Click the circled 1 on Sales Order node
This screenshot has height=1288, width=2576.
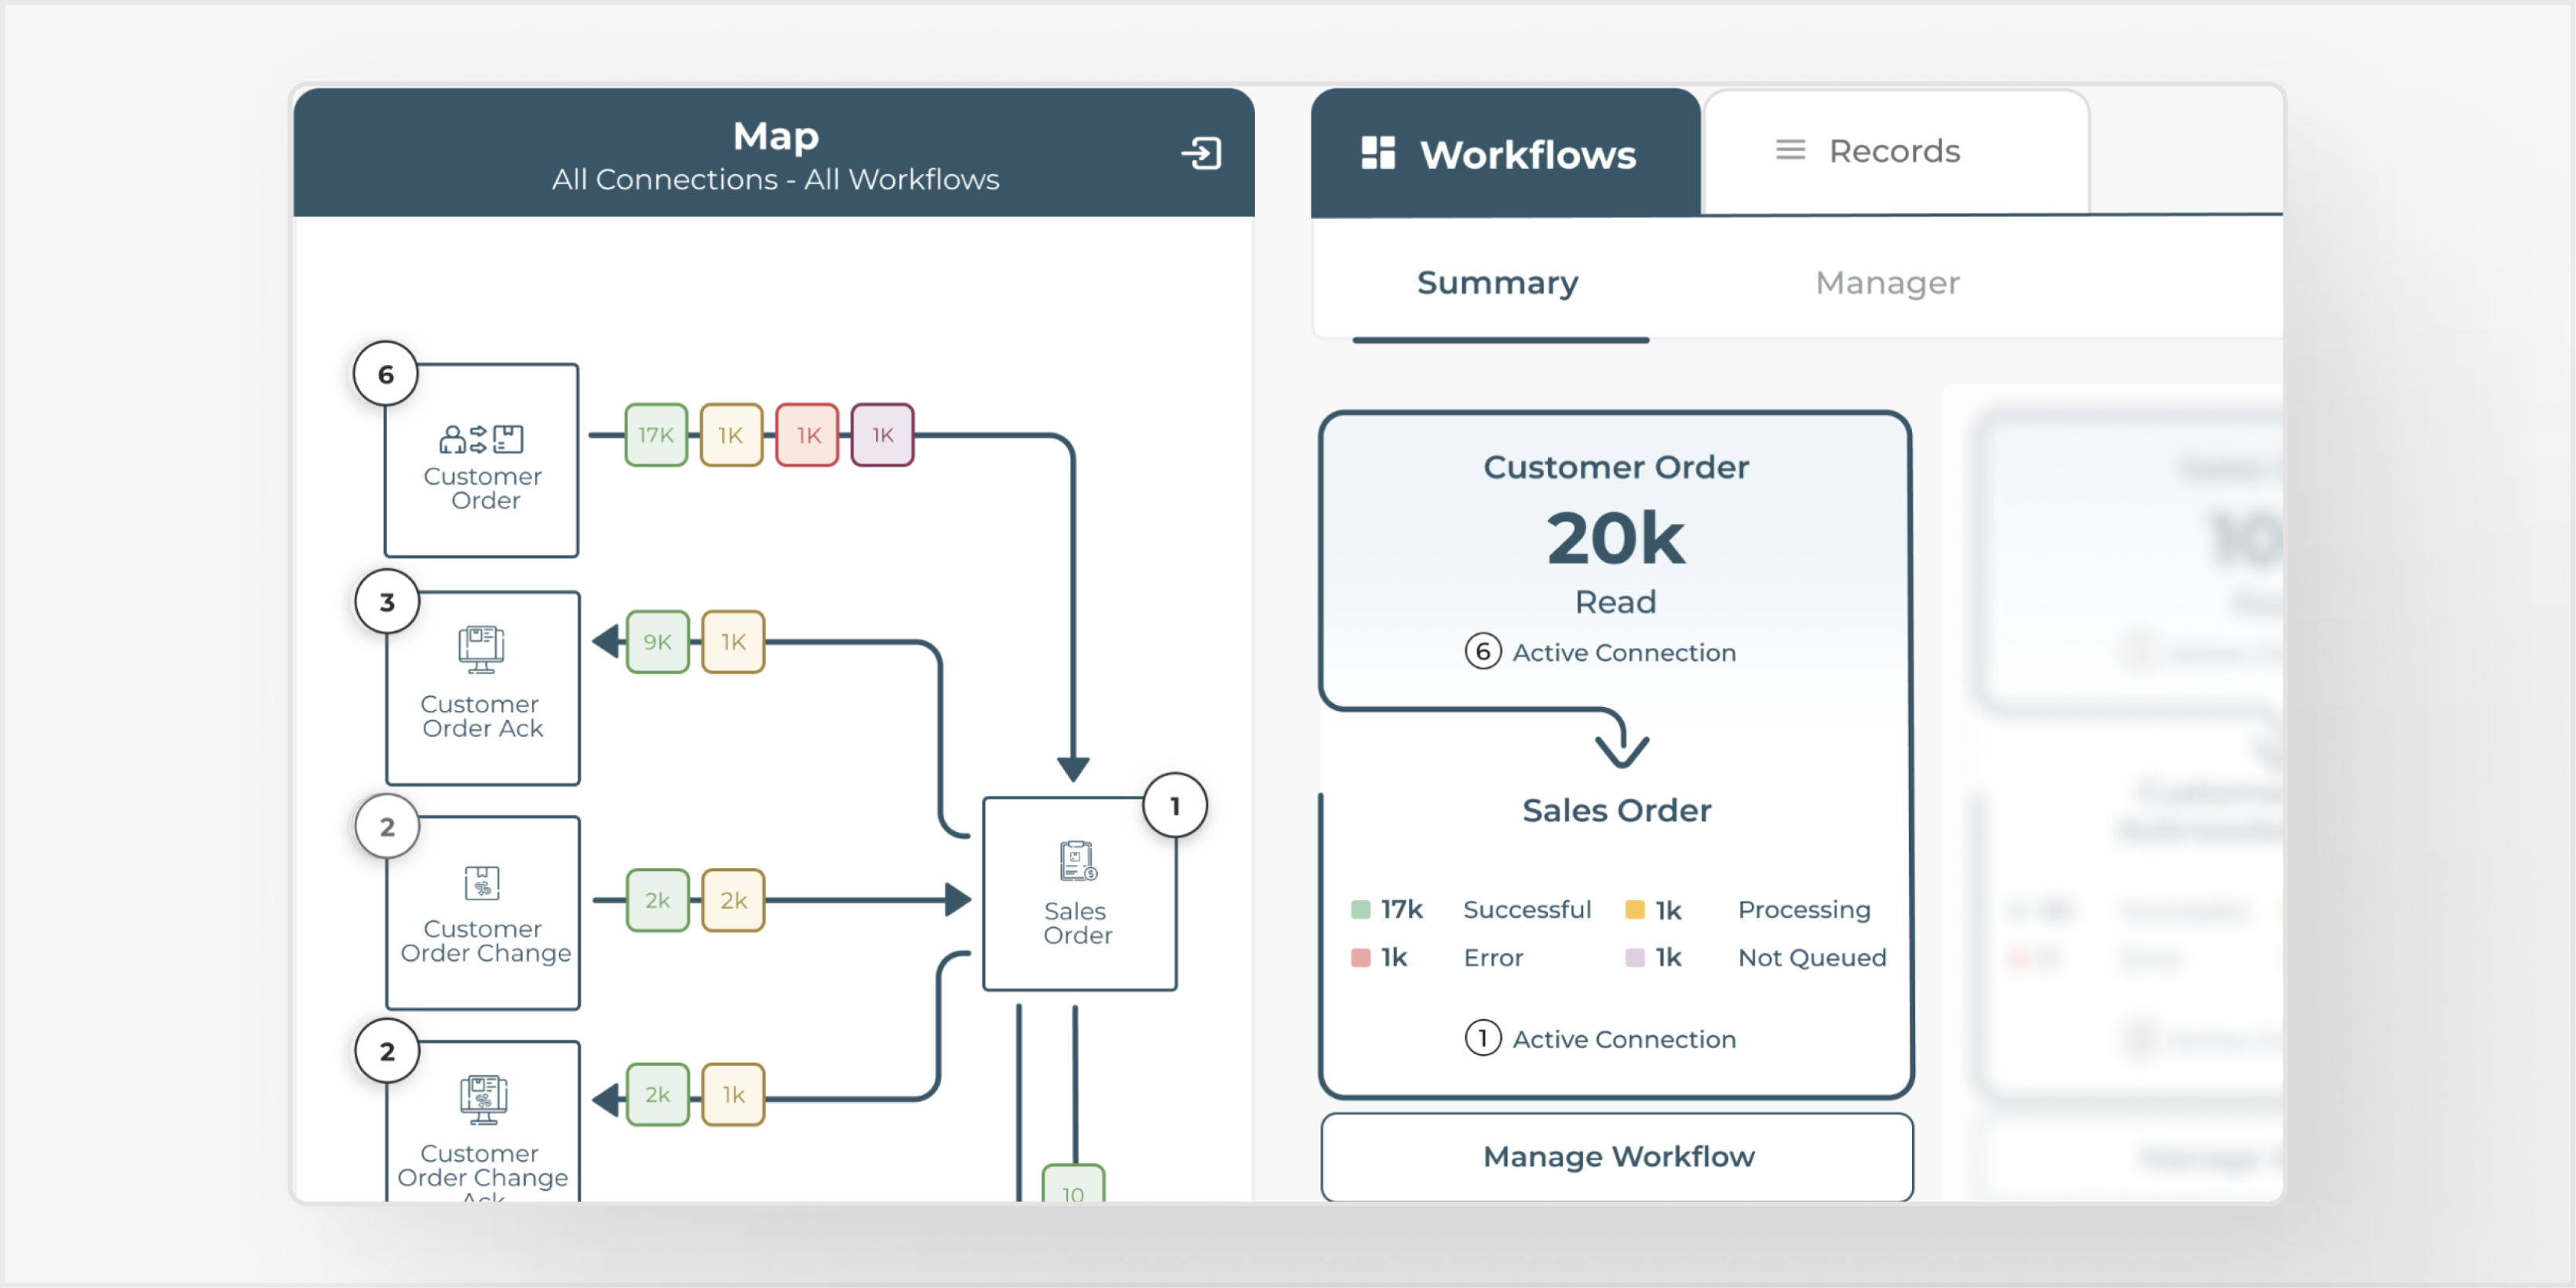tap(1175, 805)
